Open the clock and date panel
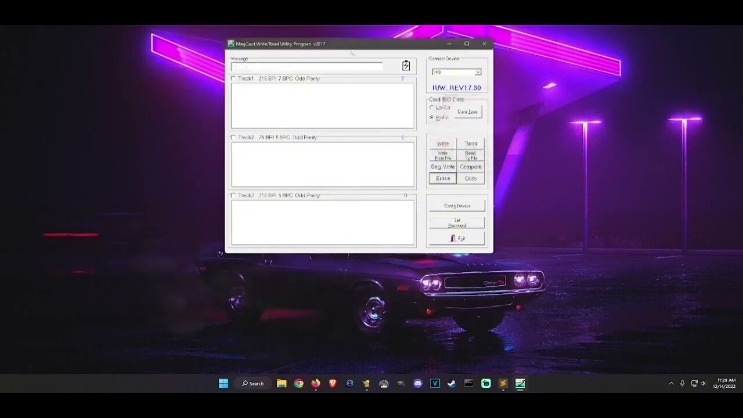Viewport: 743px width, 418px height. [x=725, y=383]
